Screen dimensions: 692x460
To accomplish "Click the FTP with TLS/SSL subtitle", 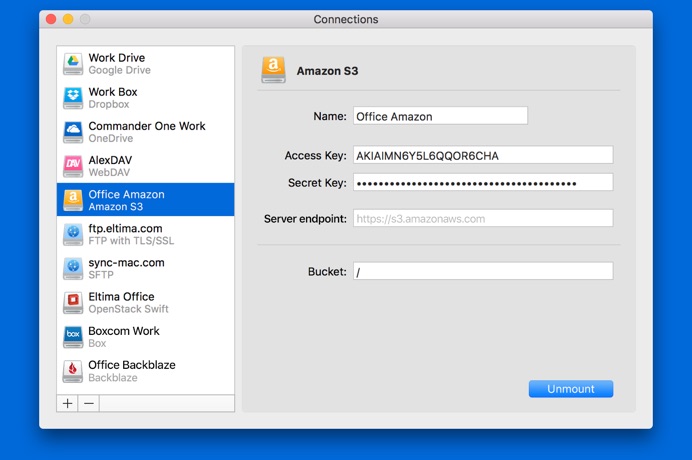I will tap(131, 241).
